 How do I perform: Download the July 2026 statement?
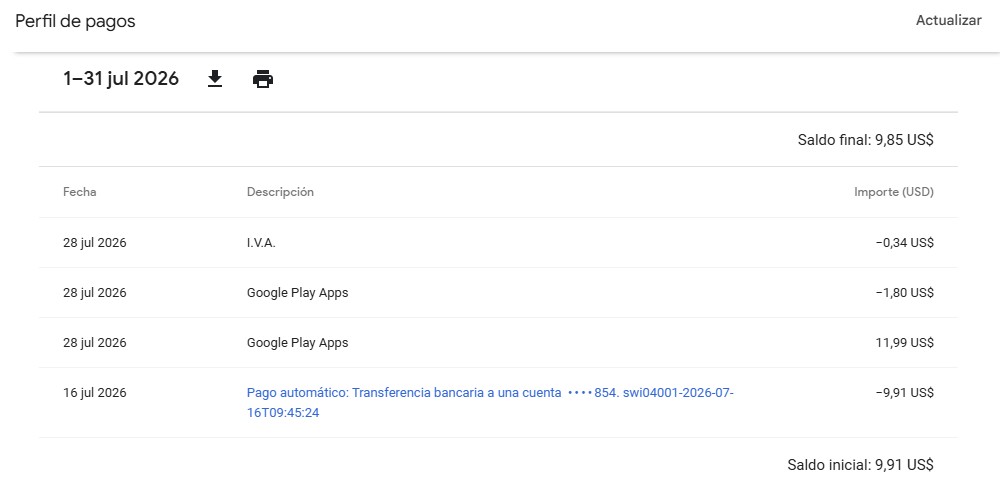[x=215, y=79]
